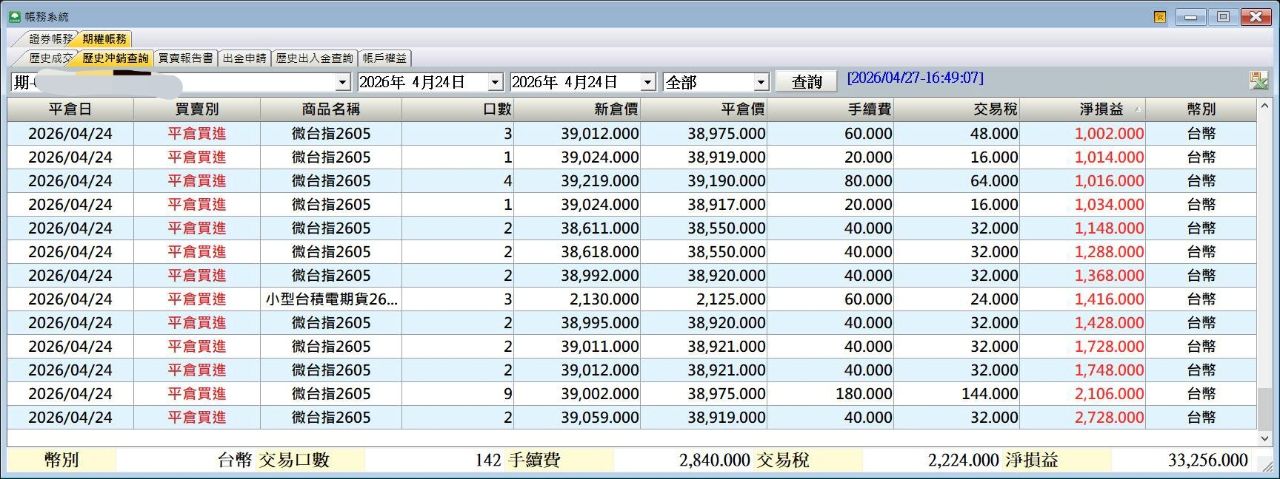Open the 全部 filter dropdown
Viewport: 1280px width, 479px height.
point(761,82)
